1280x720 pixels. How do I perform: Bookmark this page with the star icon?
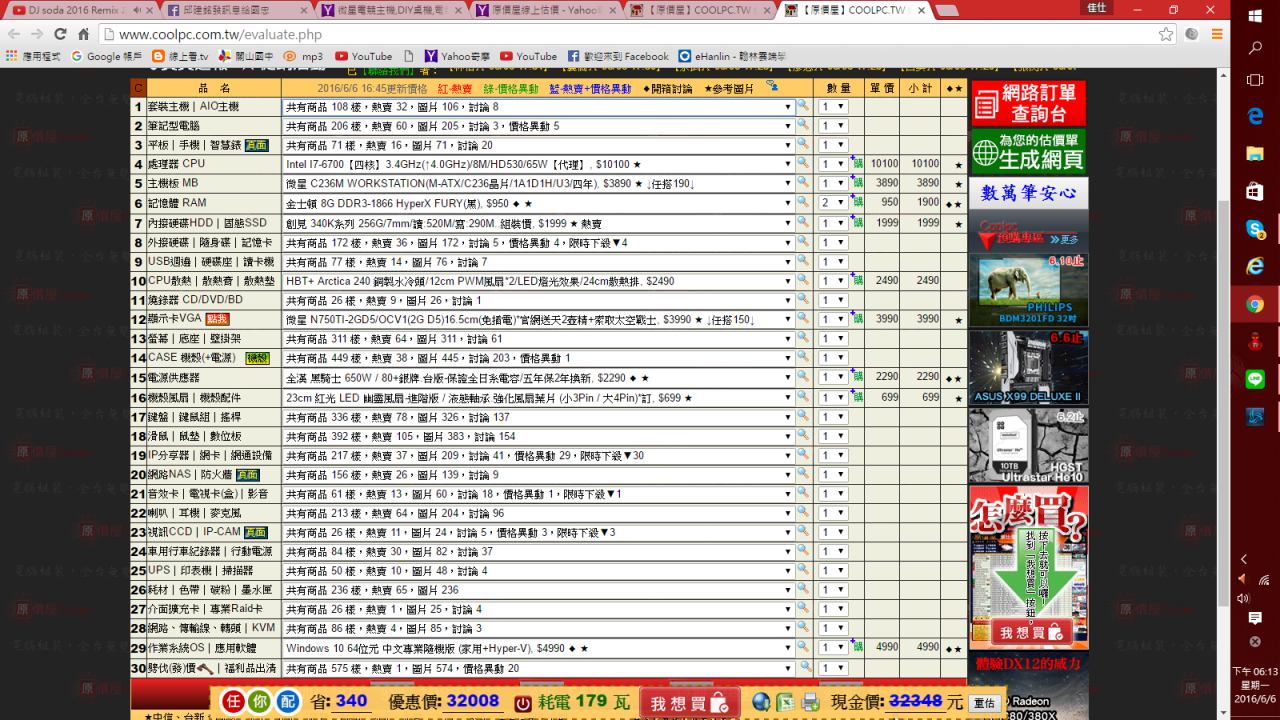coord(1166,34)
